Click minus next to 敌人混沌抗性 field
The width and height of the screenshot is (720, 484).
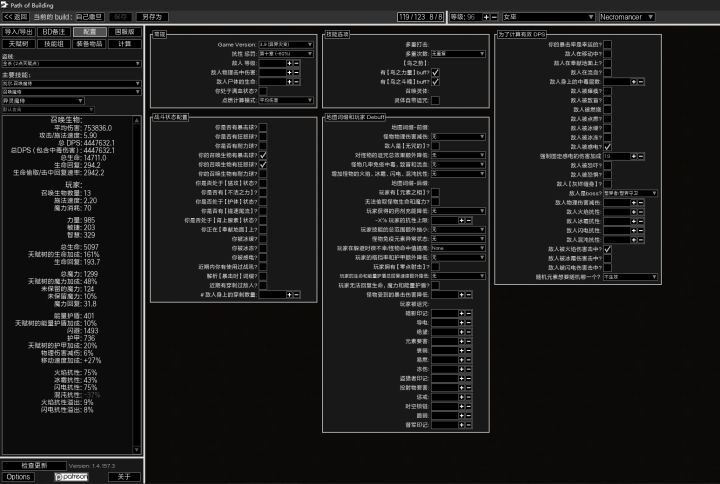click(x=641, y=240)
